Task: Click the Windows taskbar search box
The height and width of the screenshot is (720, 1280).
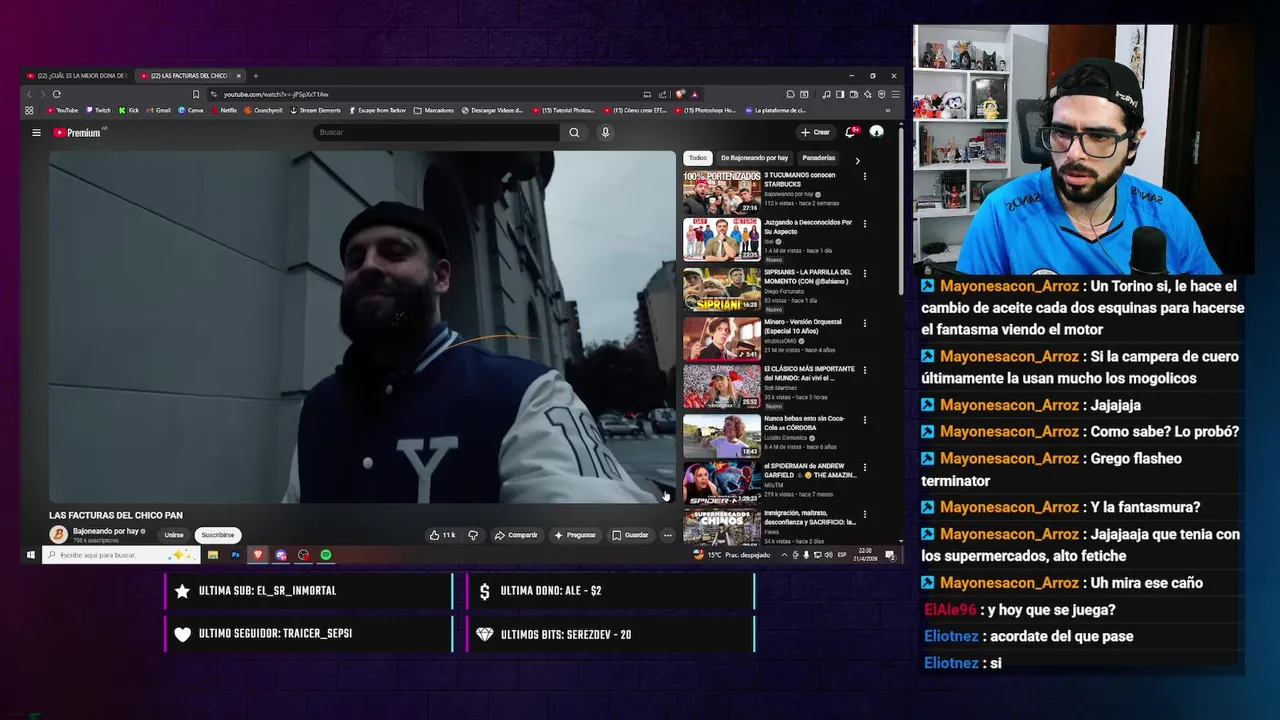Action: coord(121,555)
